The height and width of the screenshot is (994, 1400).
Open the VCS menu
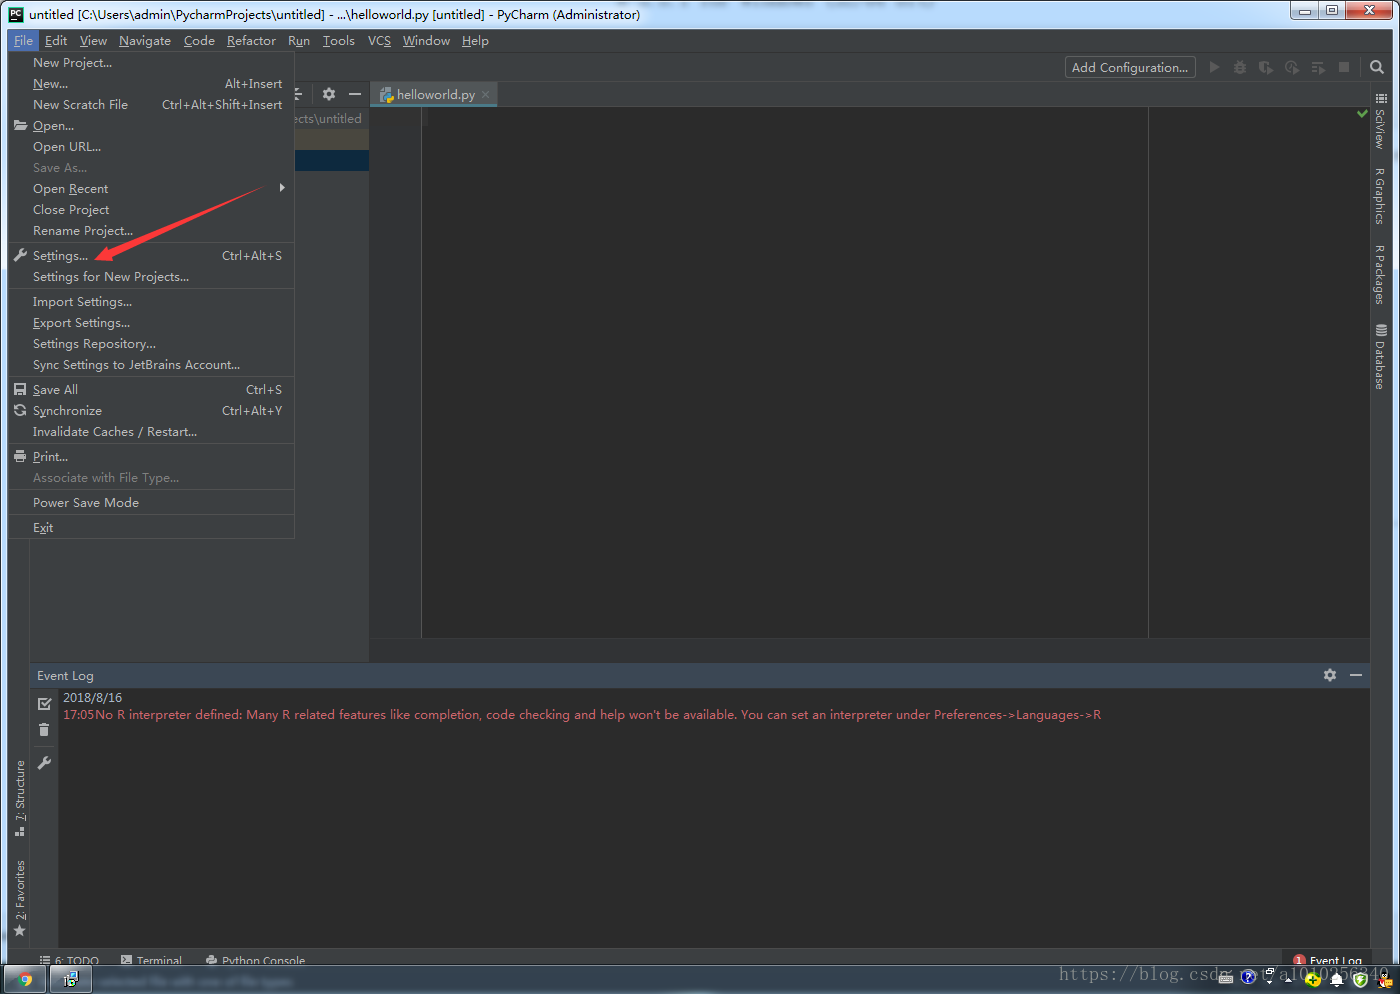[379, 41]
